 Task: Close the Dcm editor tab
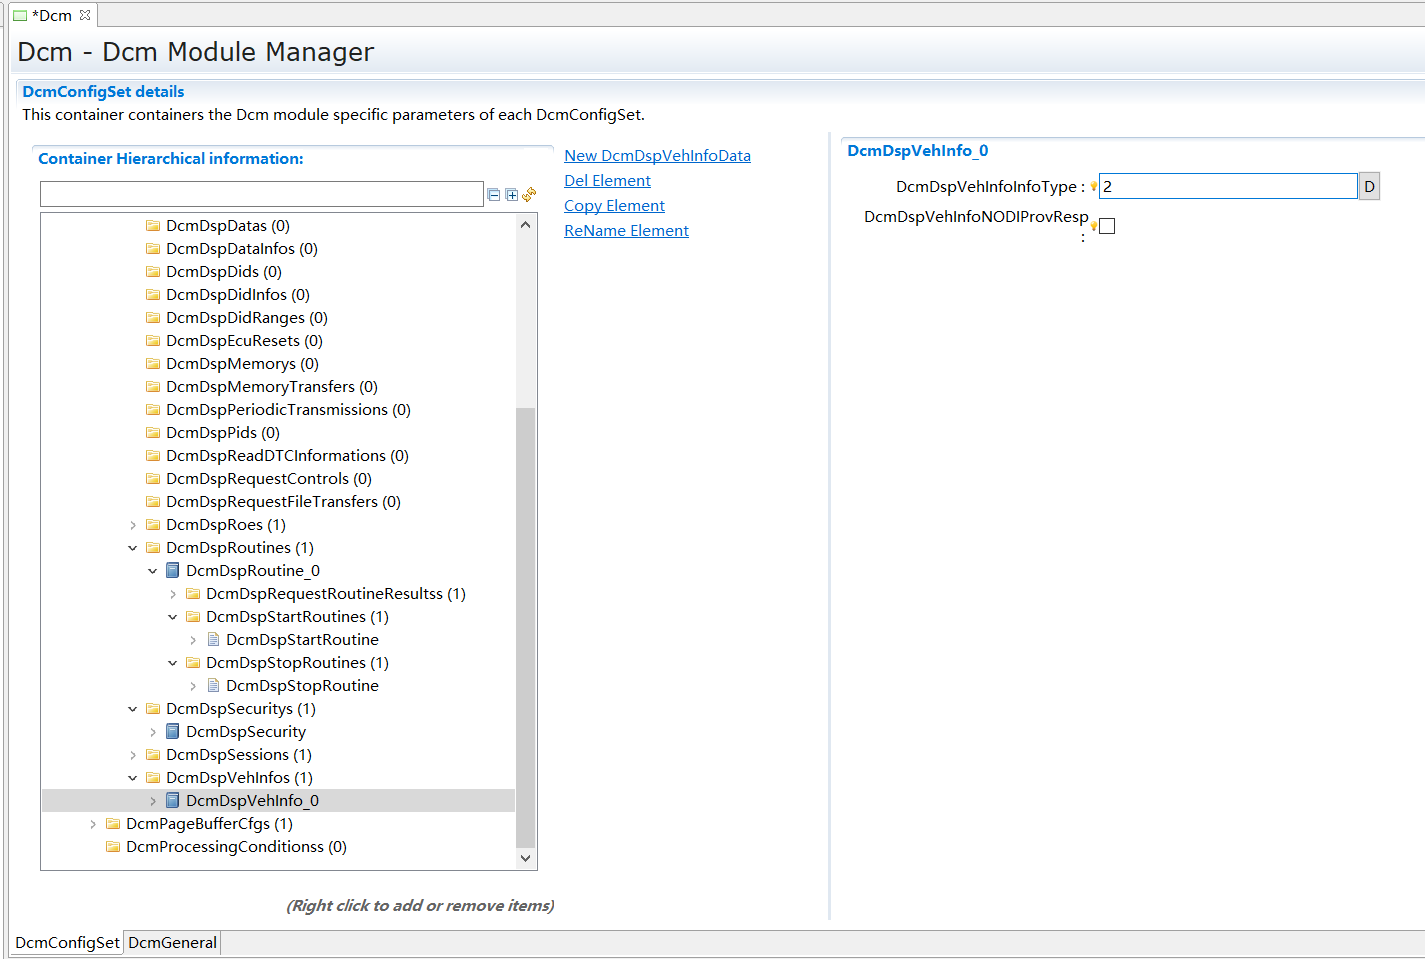pos(85,15)
